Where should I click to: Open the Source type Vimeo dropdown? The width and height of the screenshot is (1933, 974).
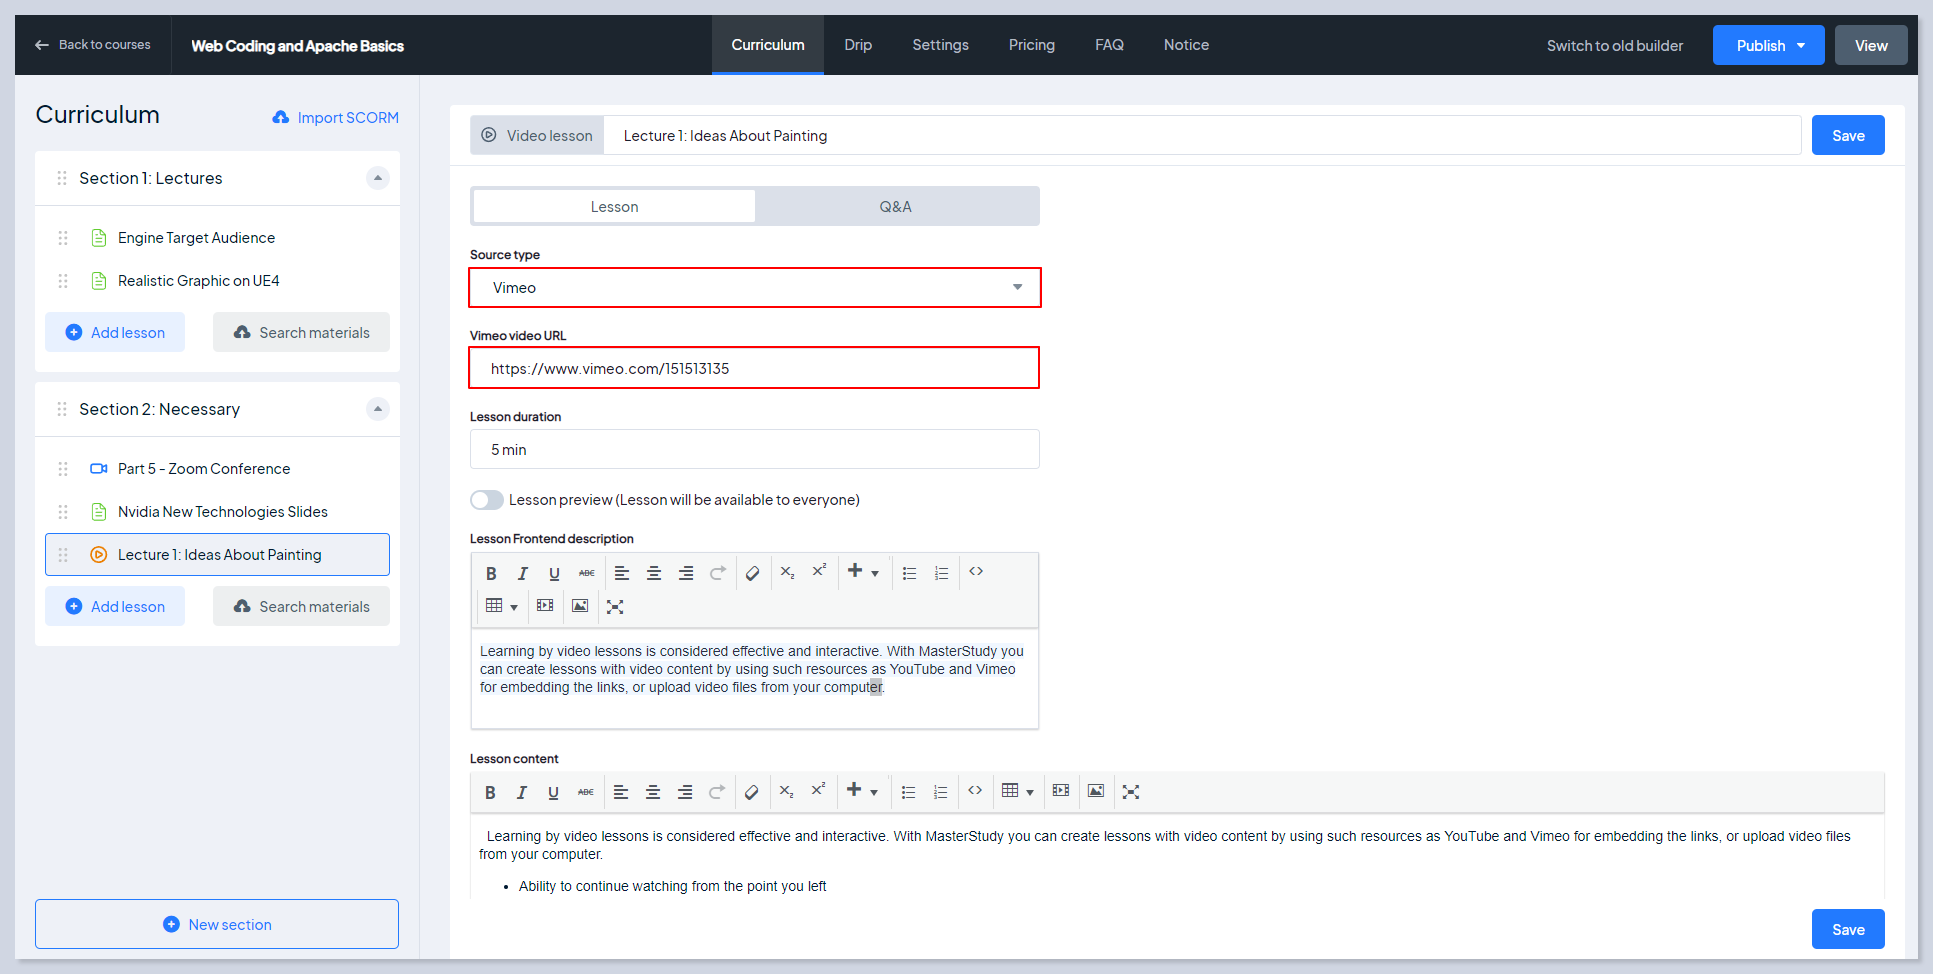point(755,287)
